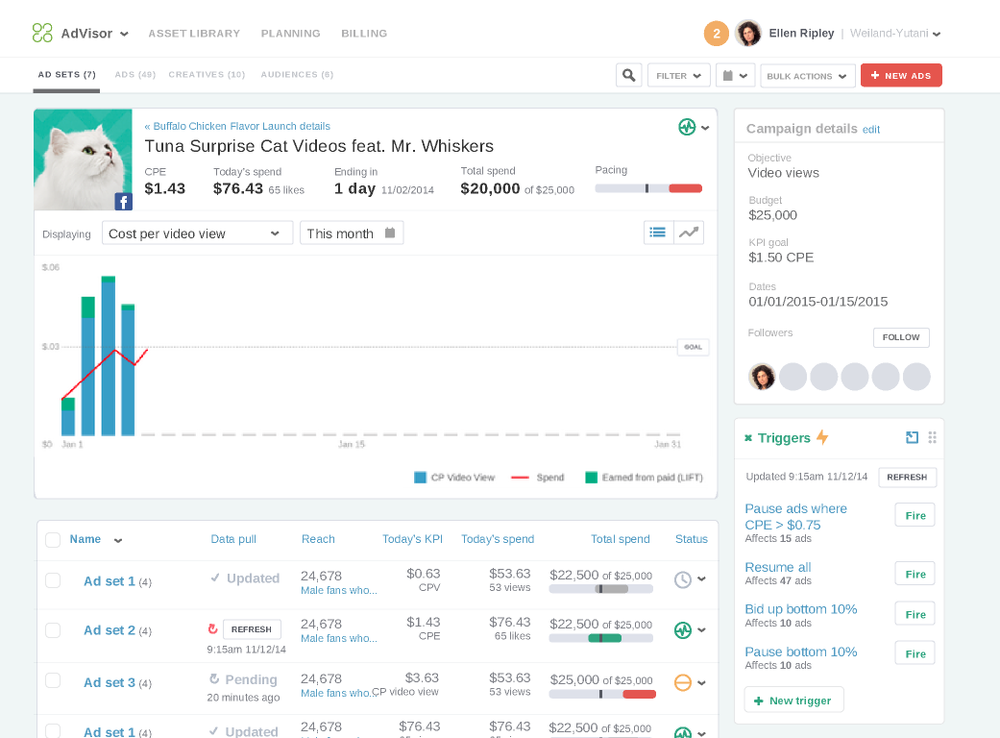
Task: Click the Facebook badge on cat thumbnail
Action: (x=123, y=202)
